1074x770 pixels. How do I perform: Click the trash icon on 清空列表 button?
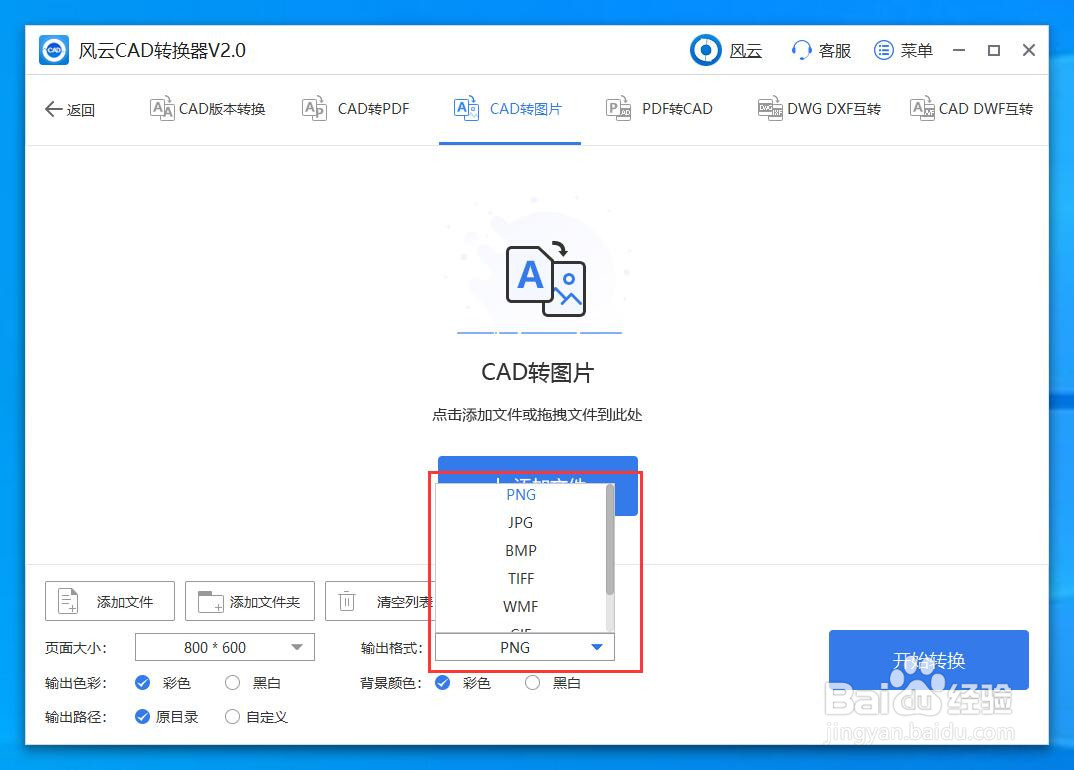coord(347,601)
